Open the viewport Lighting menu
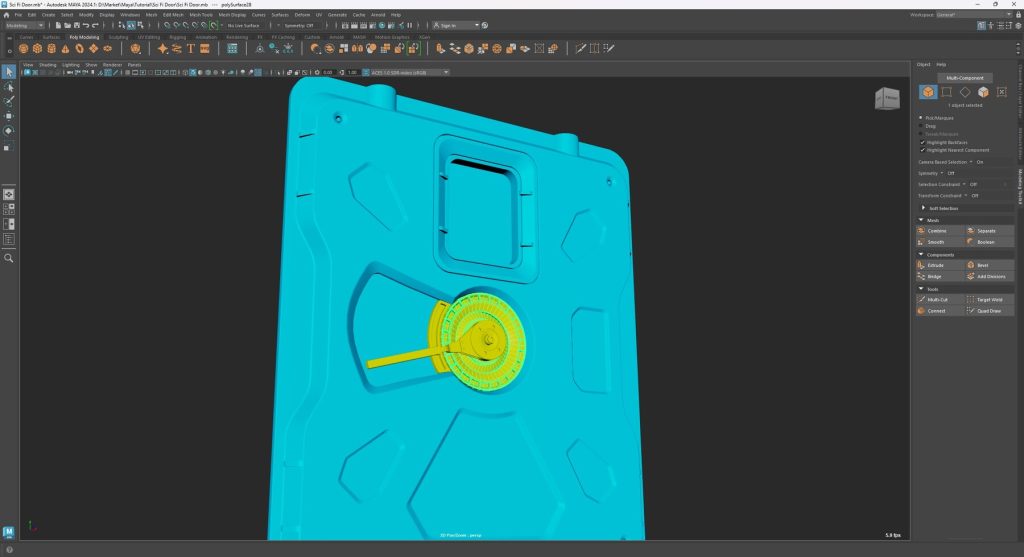The image size is (1024, 557). coord(71,65)
